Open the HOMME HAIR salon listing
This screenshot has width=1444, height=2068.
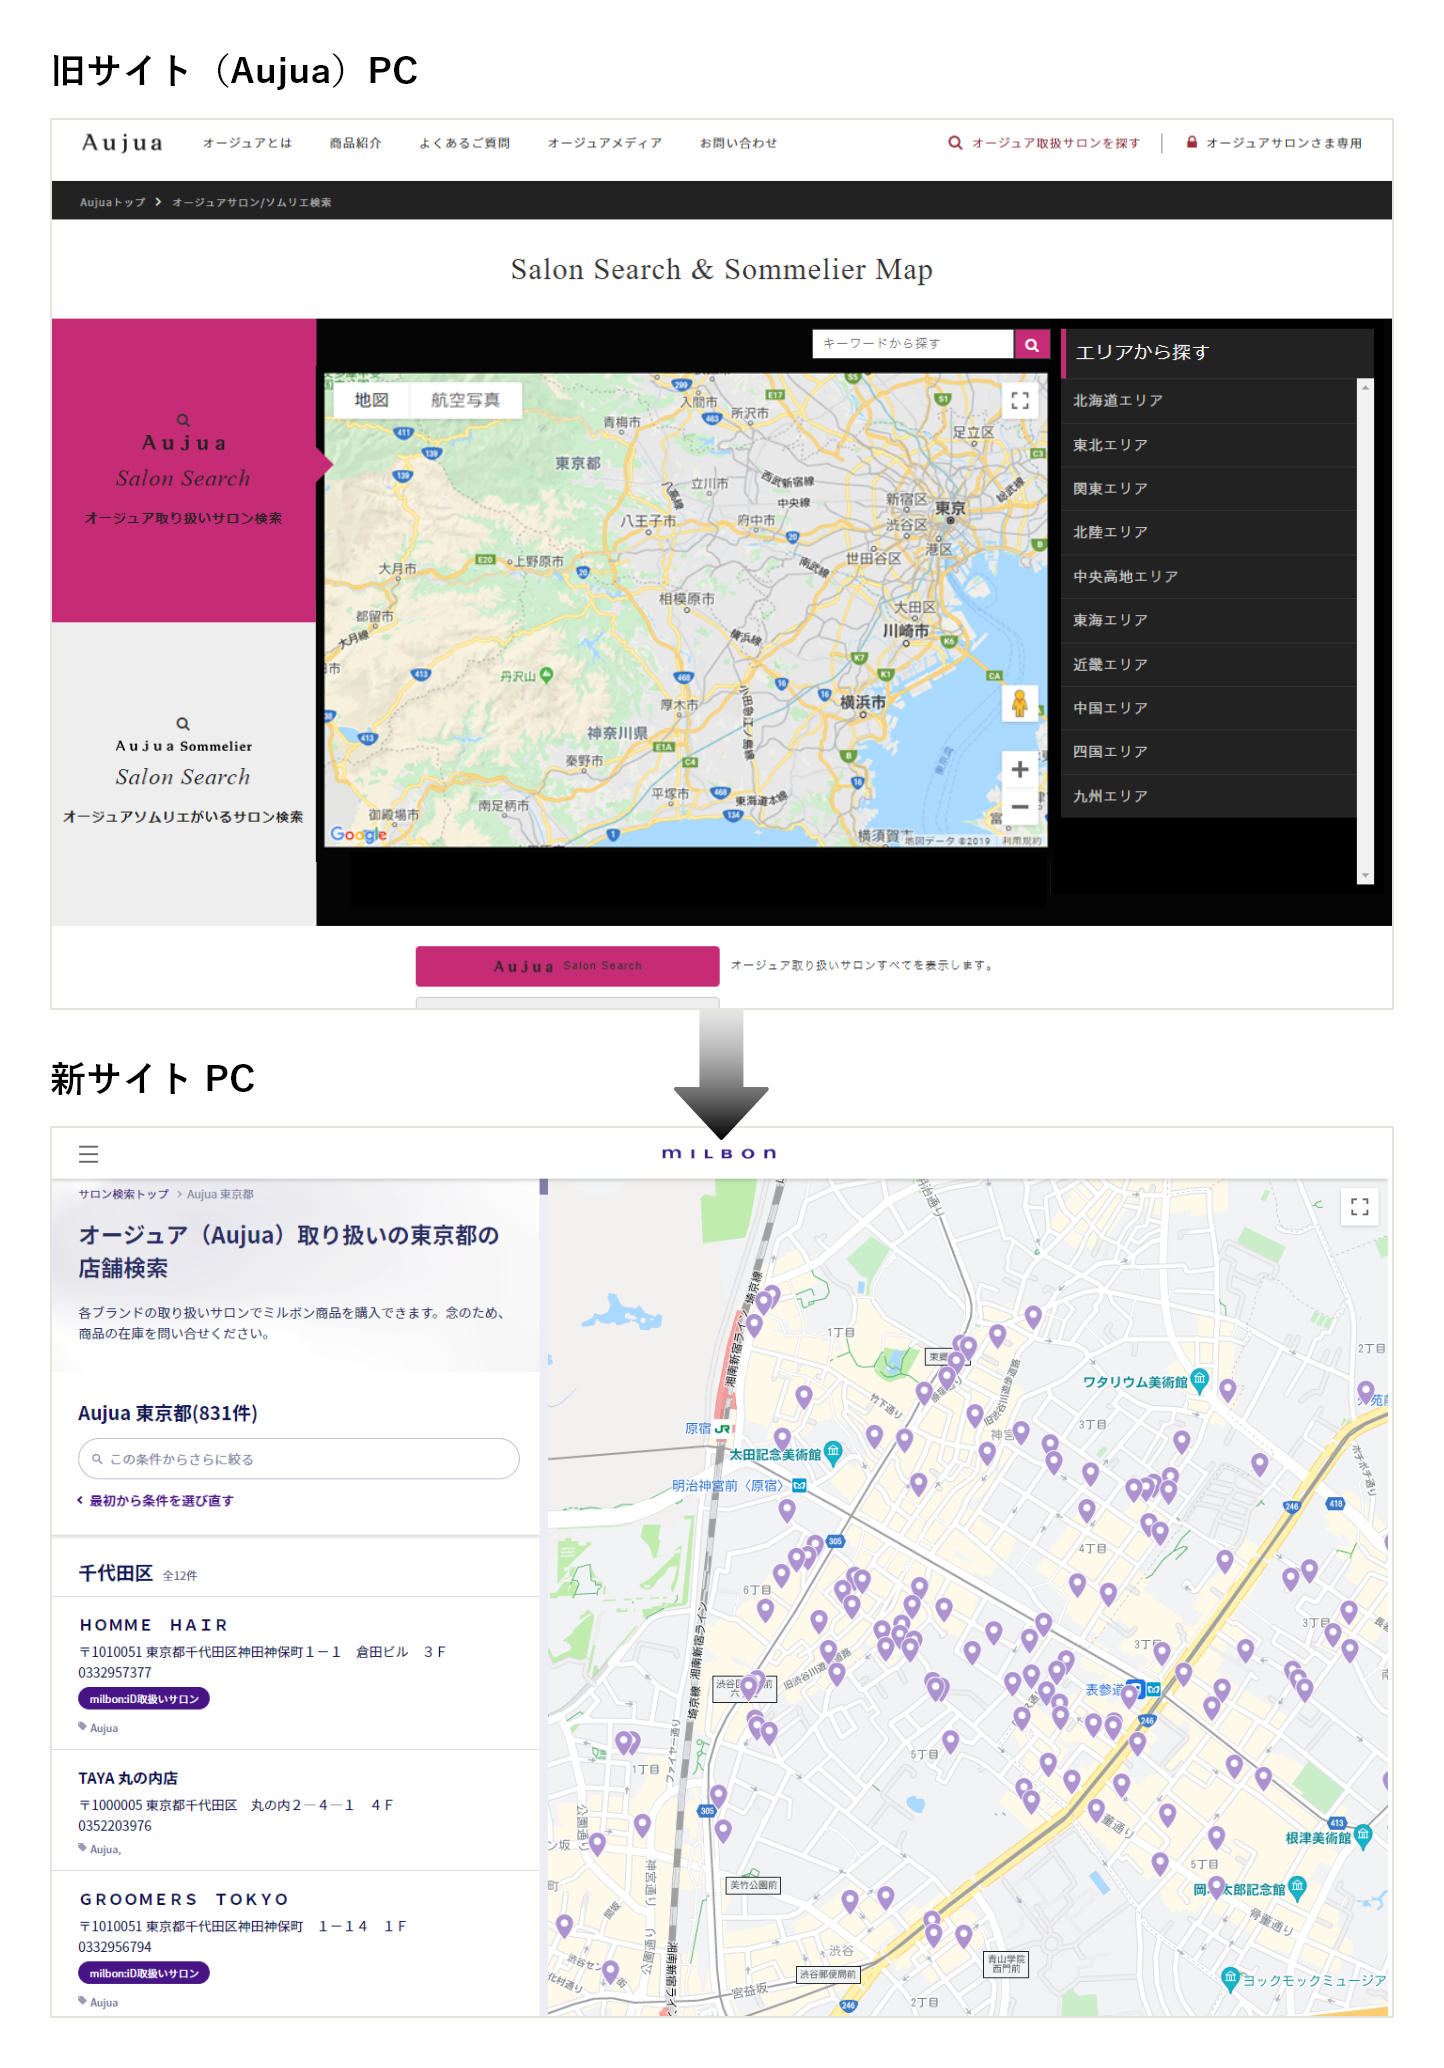(154, 1625)
